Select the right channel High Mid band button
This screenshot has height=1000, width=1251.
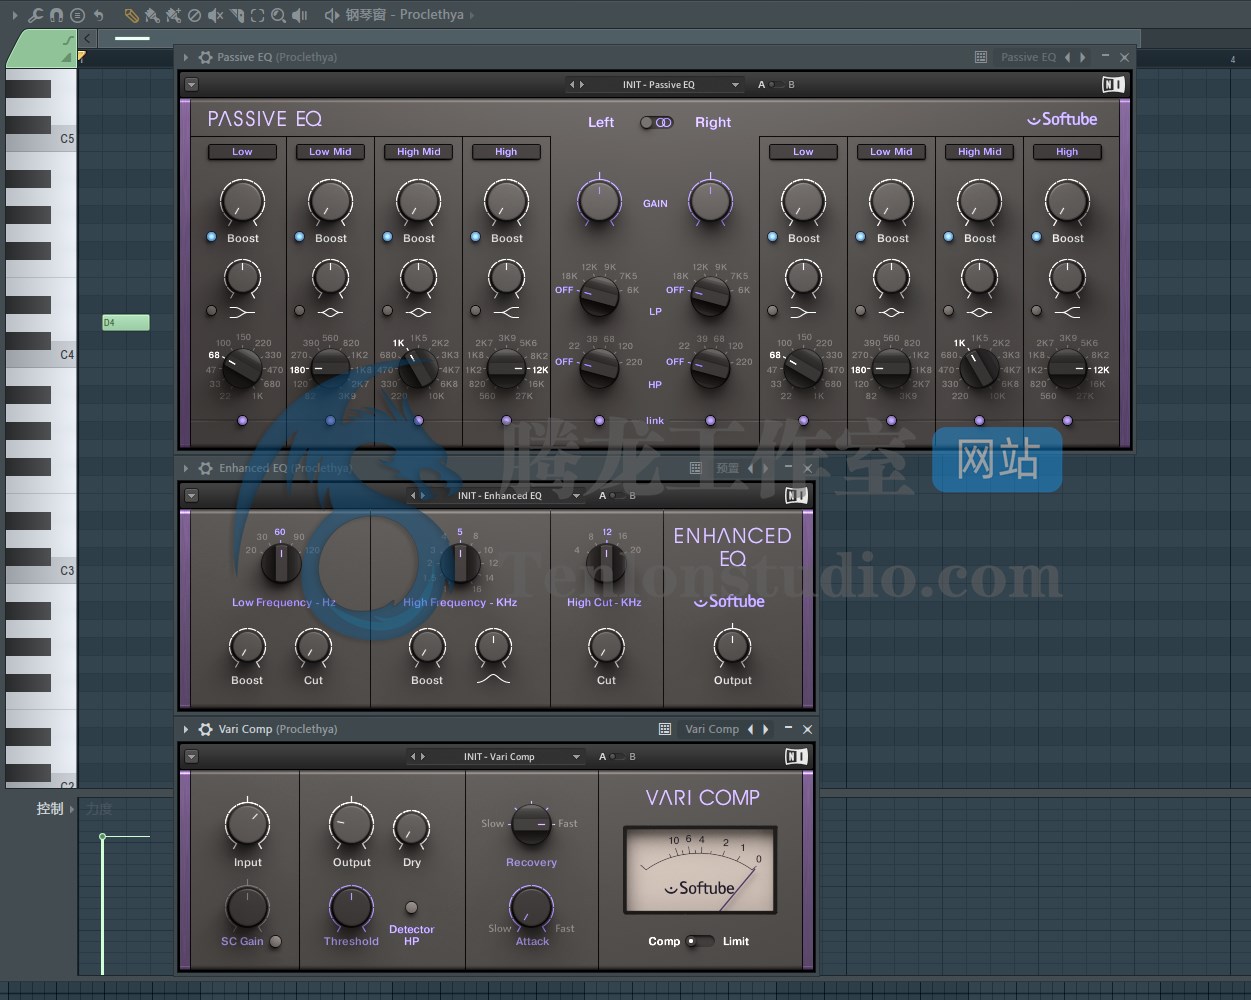click(x=979, y=152)
